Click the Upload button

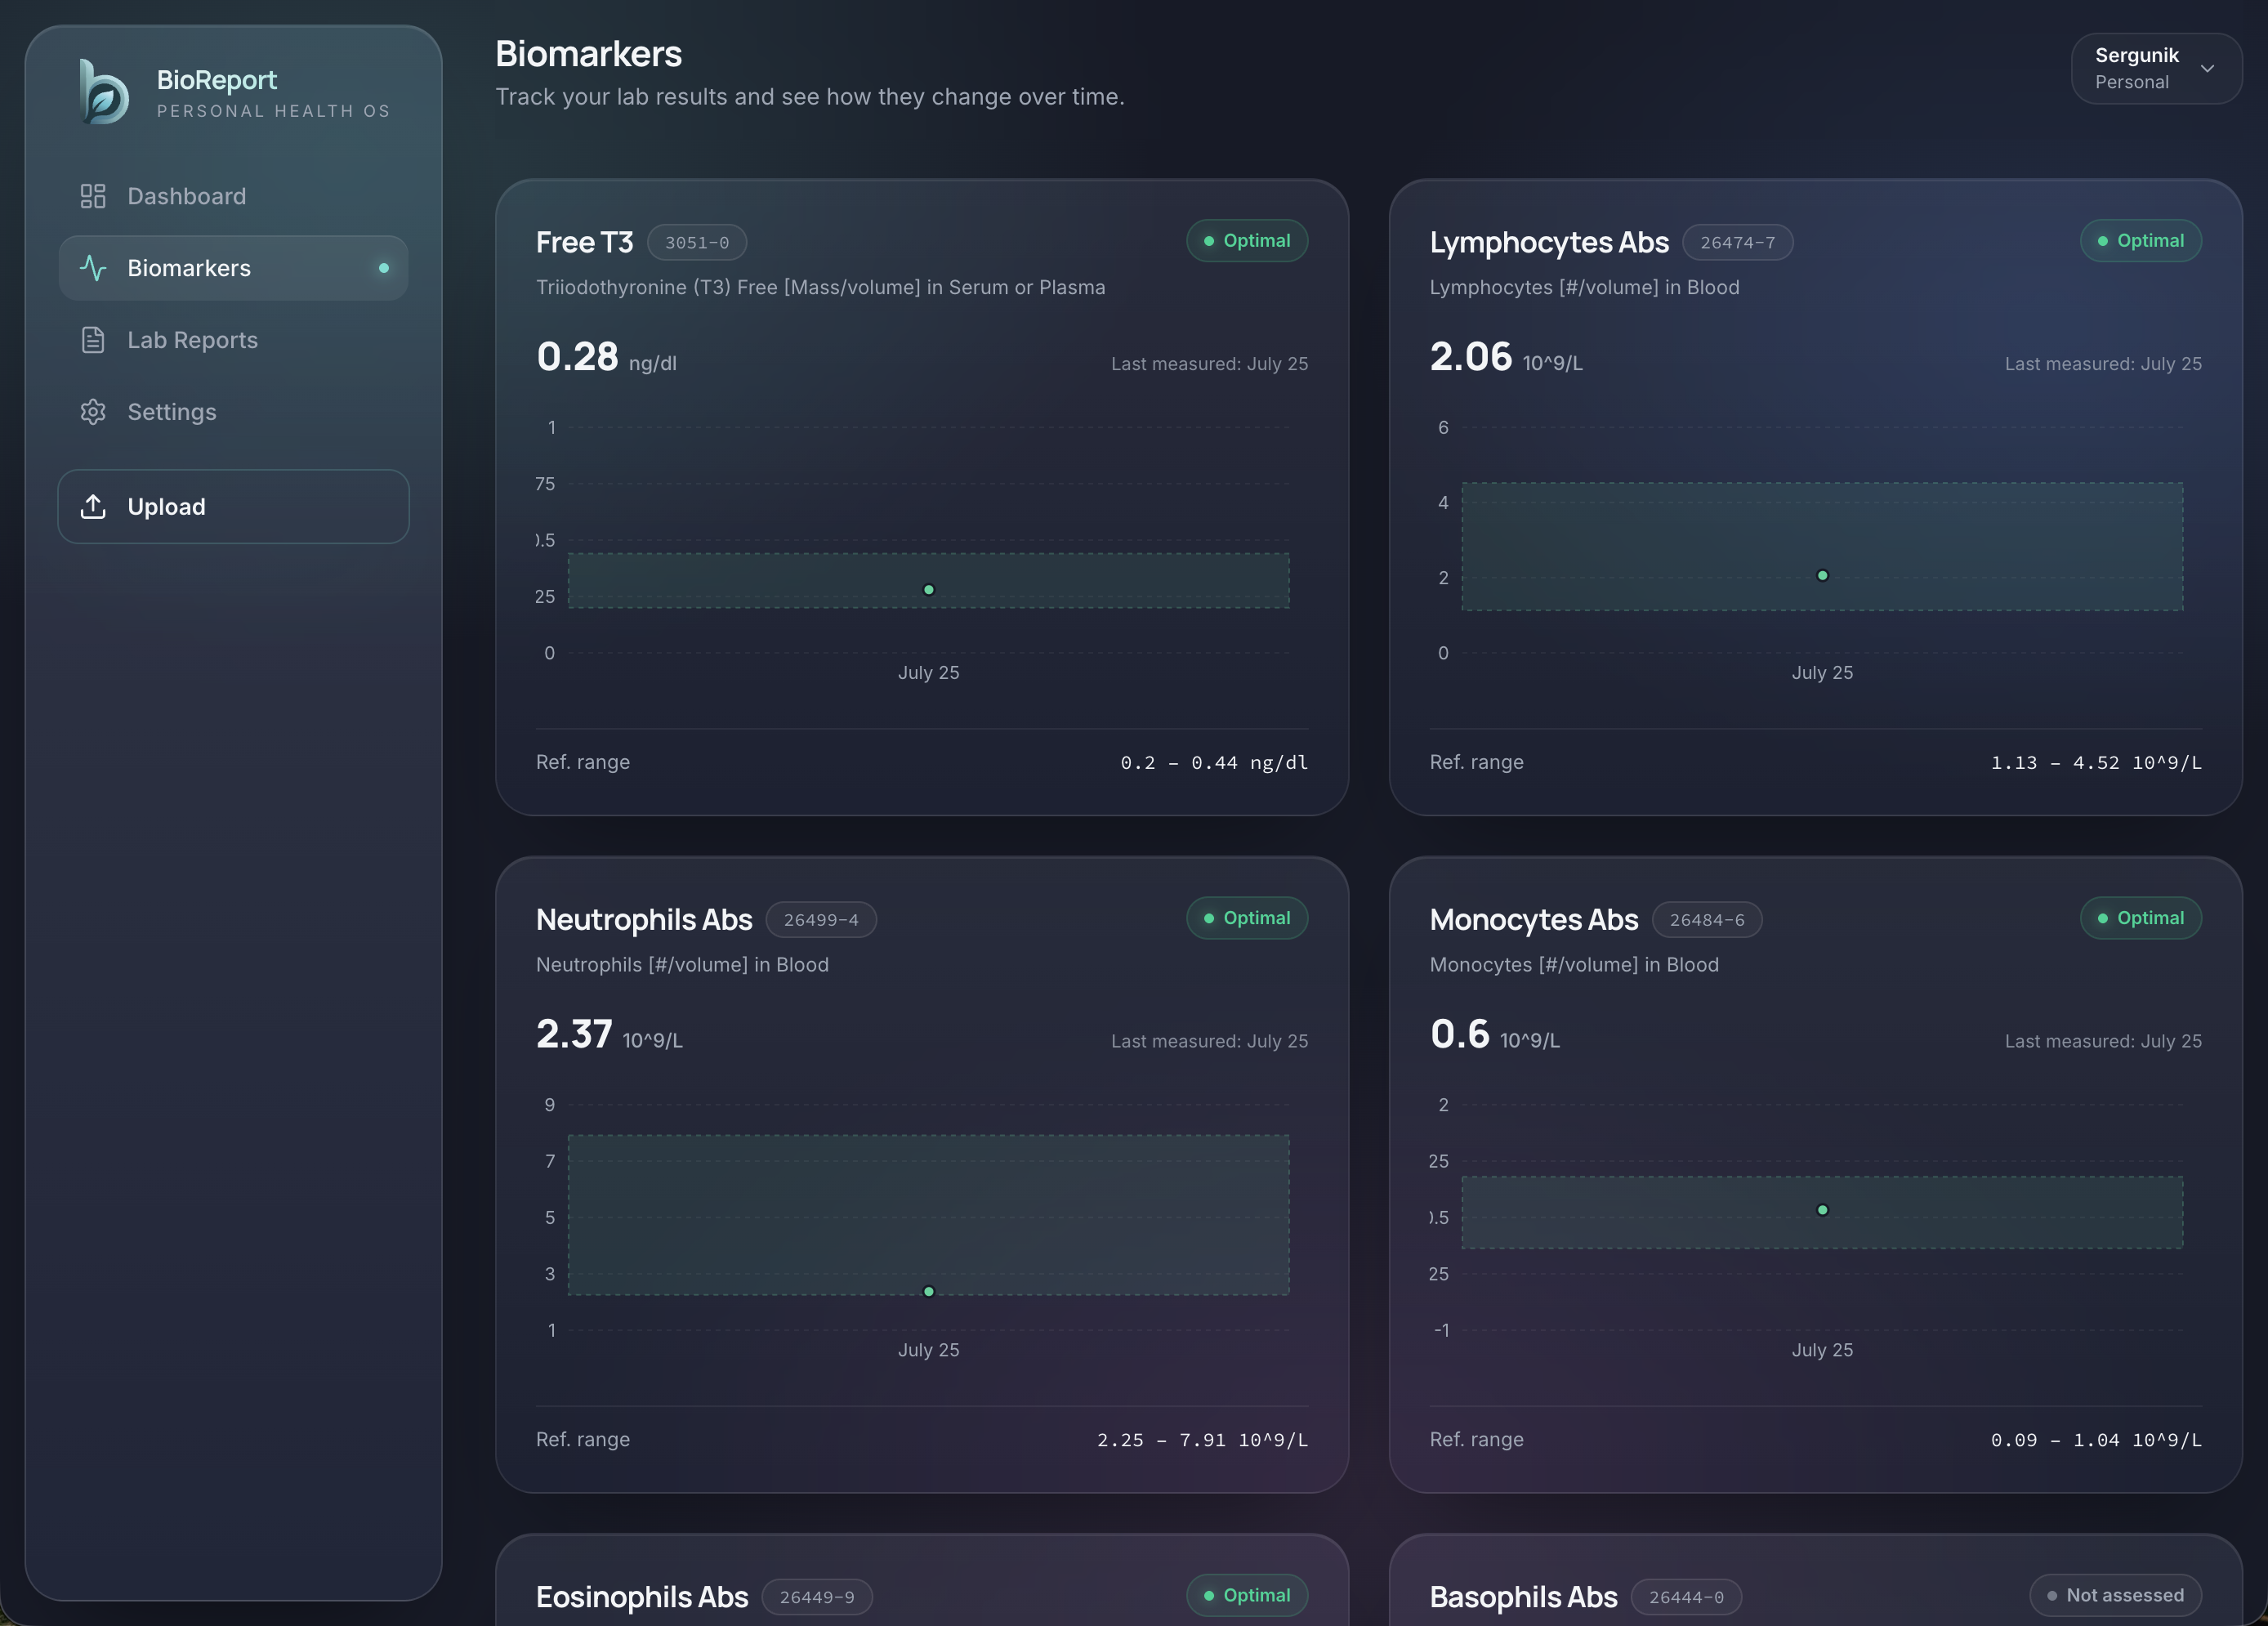tap(233, 507)
